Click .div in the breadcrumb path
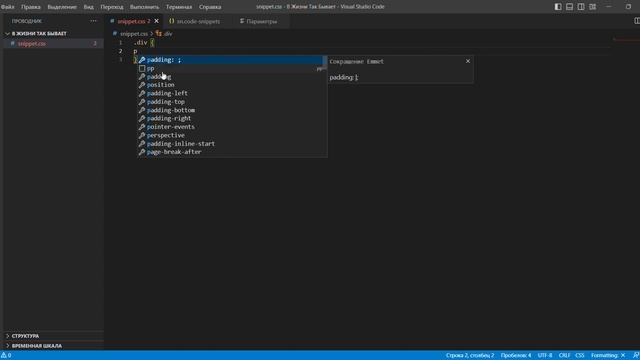The image size is (640, 360). pyautogui.click(x=168, y=34)
